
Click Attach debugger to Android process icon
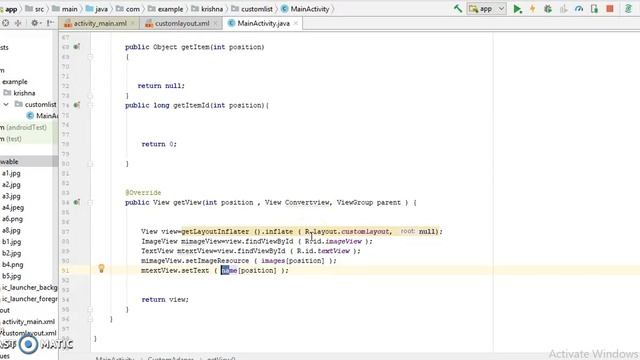594,9
